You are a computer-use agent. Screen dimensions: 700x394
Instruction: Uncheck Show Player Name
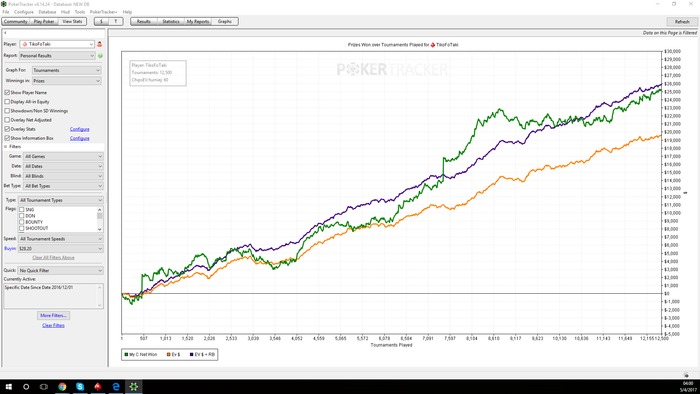point(7,92)
